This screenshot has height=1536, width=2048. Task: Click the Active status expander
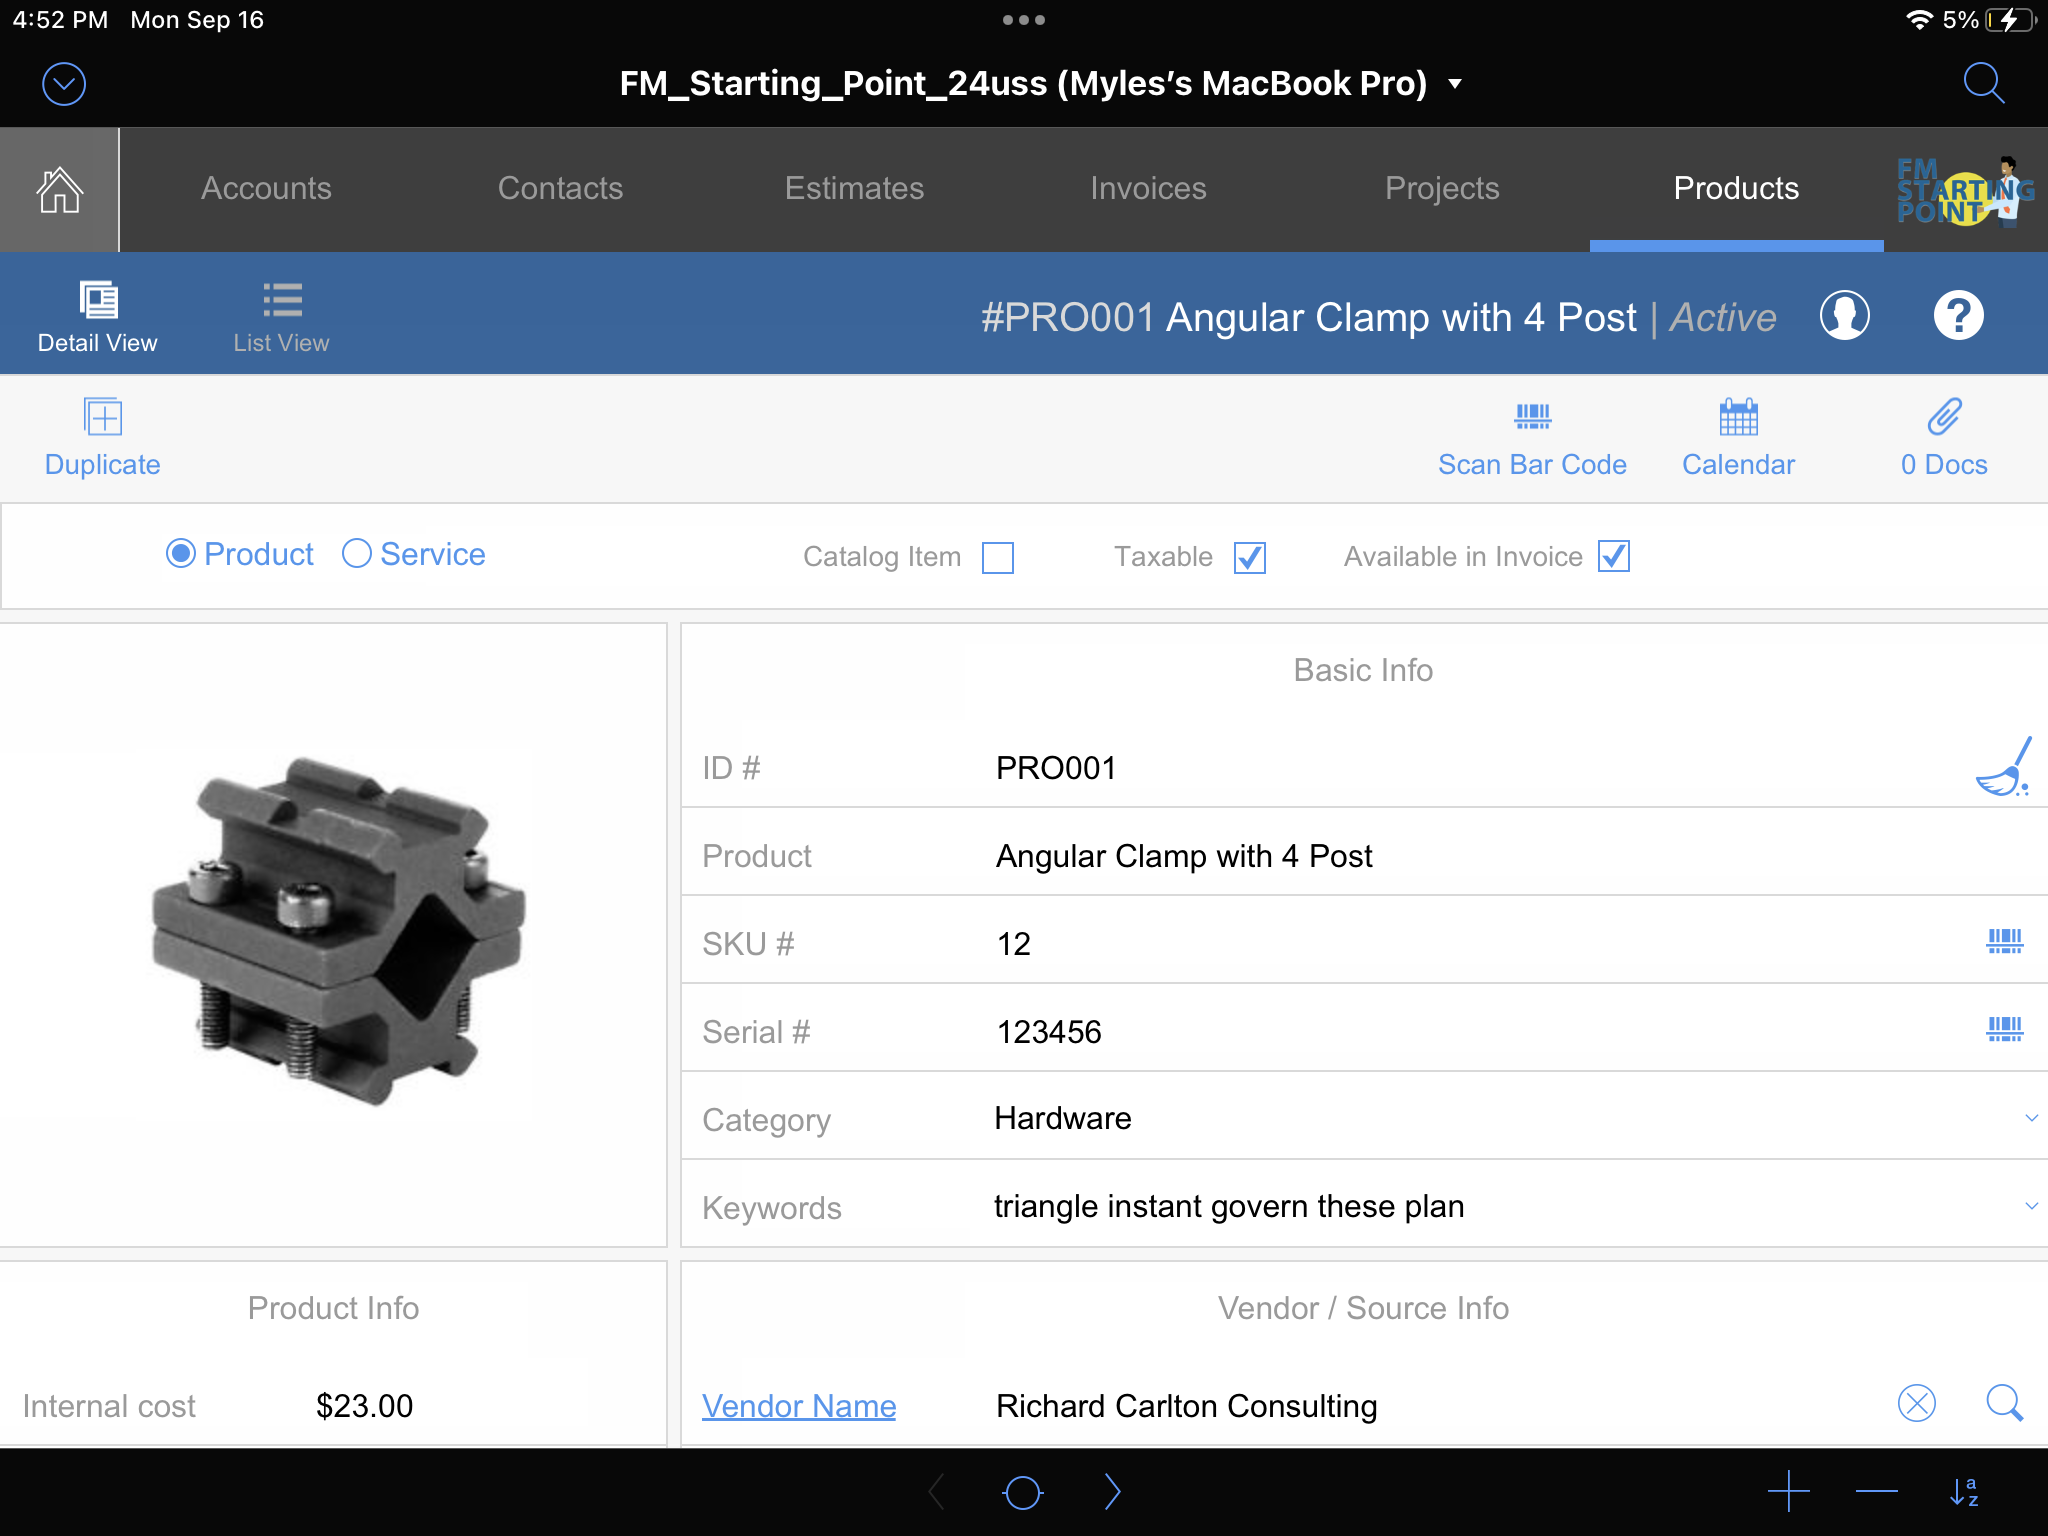1721,315
